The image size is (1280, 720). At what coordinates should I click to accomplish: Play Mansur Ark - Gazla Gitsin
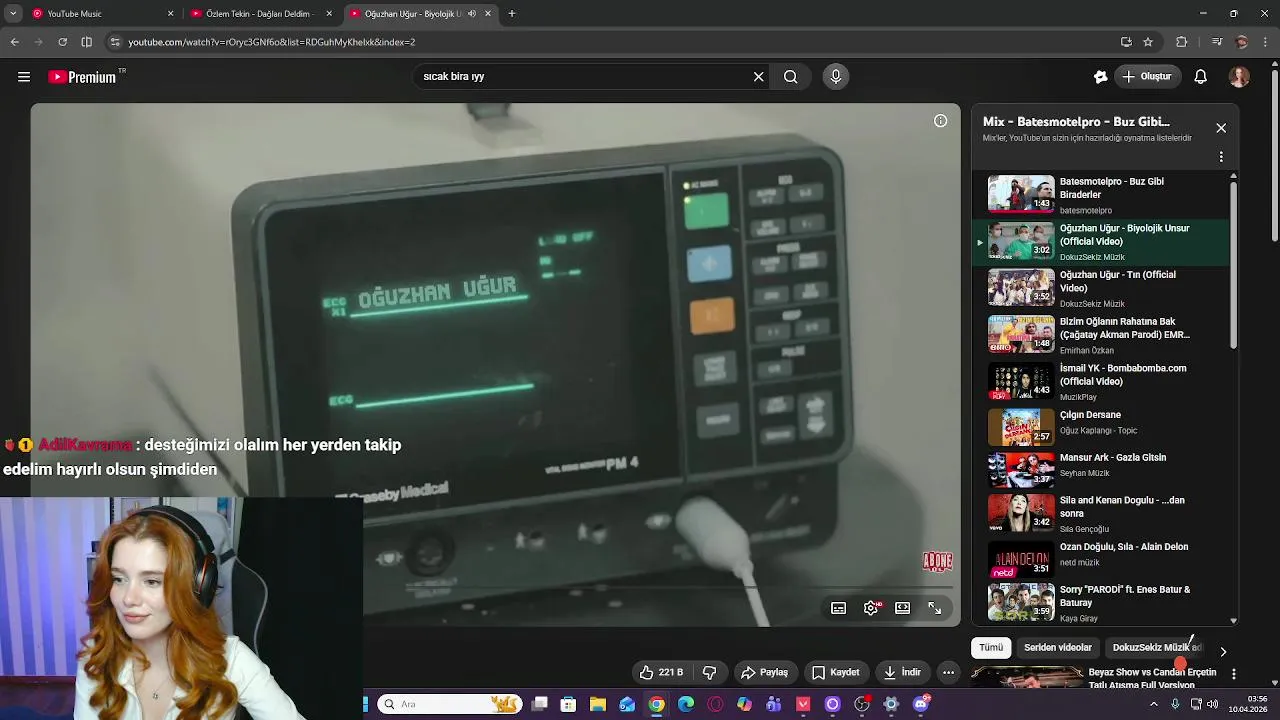click(1100, 468)
